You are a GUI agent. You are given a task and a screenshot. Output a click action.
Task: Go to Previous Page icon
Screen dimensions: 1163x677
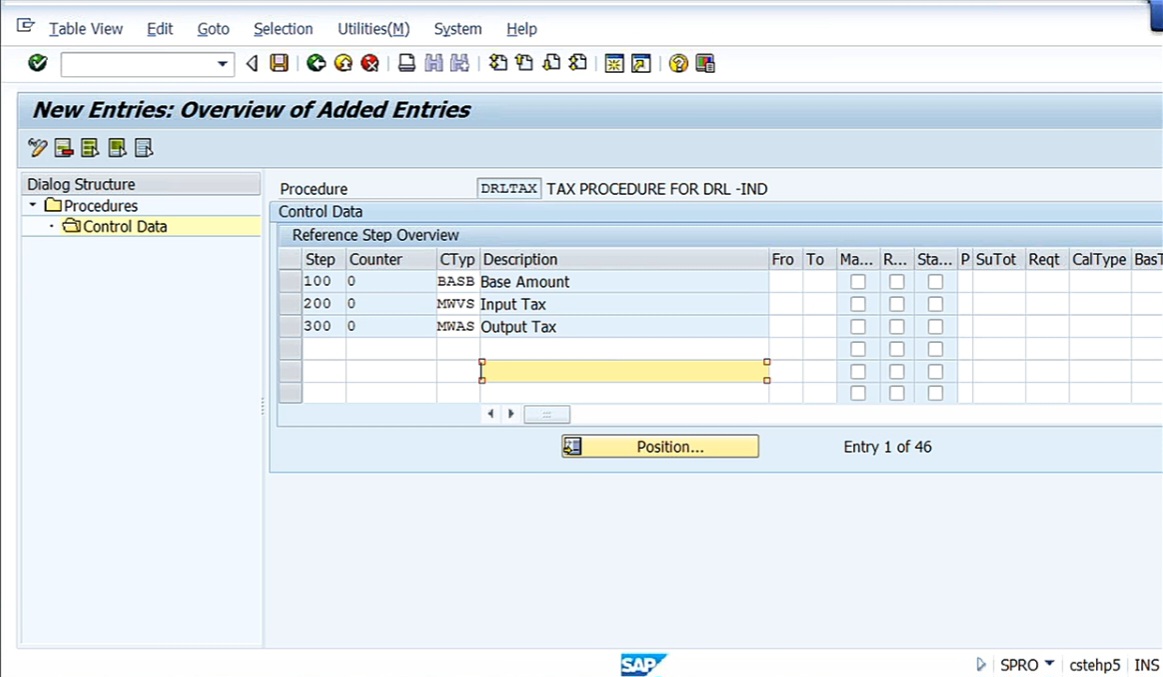click(x=524, y=63)
